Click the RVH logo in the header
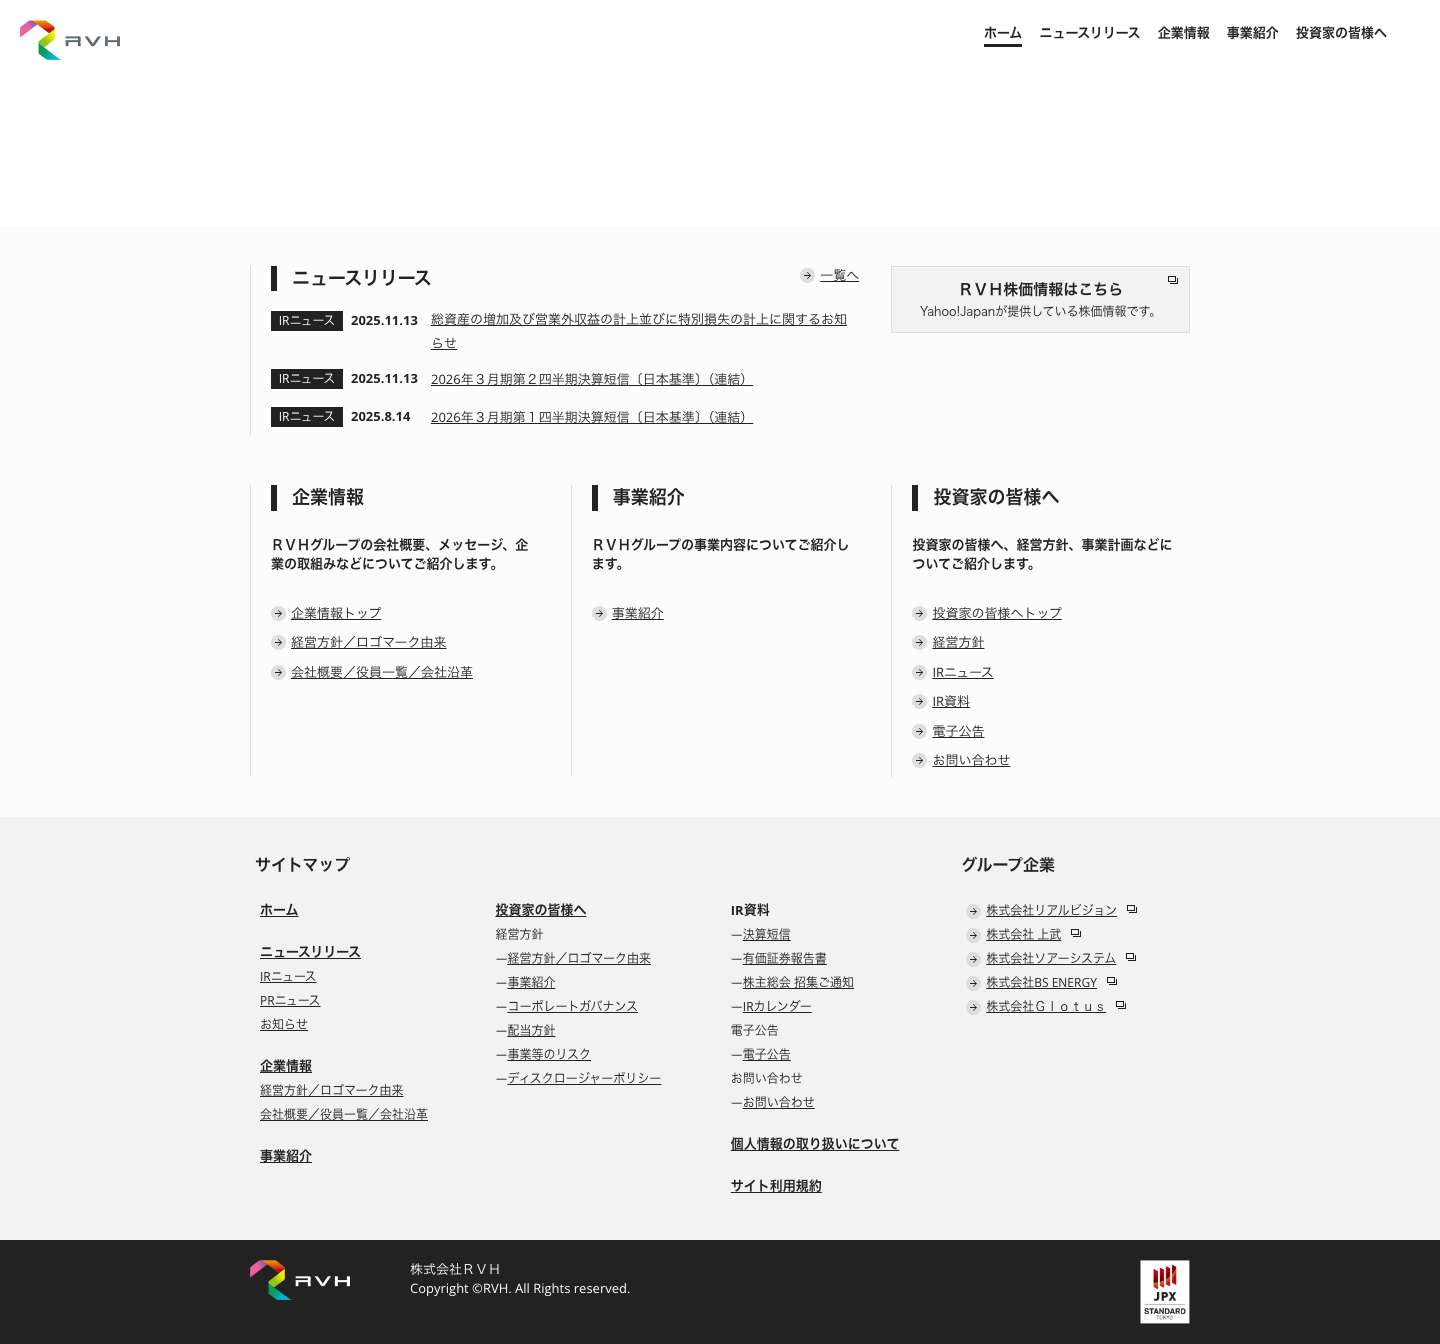The width and height of the screenshot is (1440, 1344). 69,38
